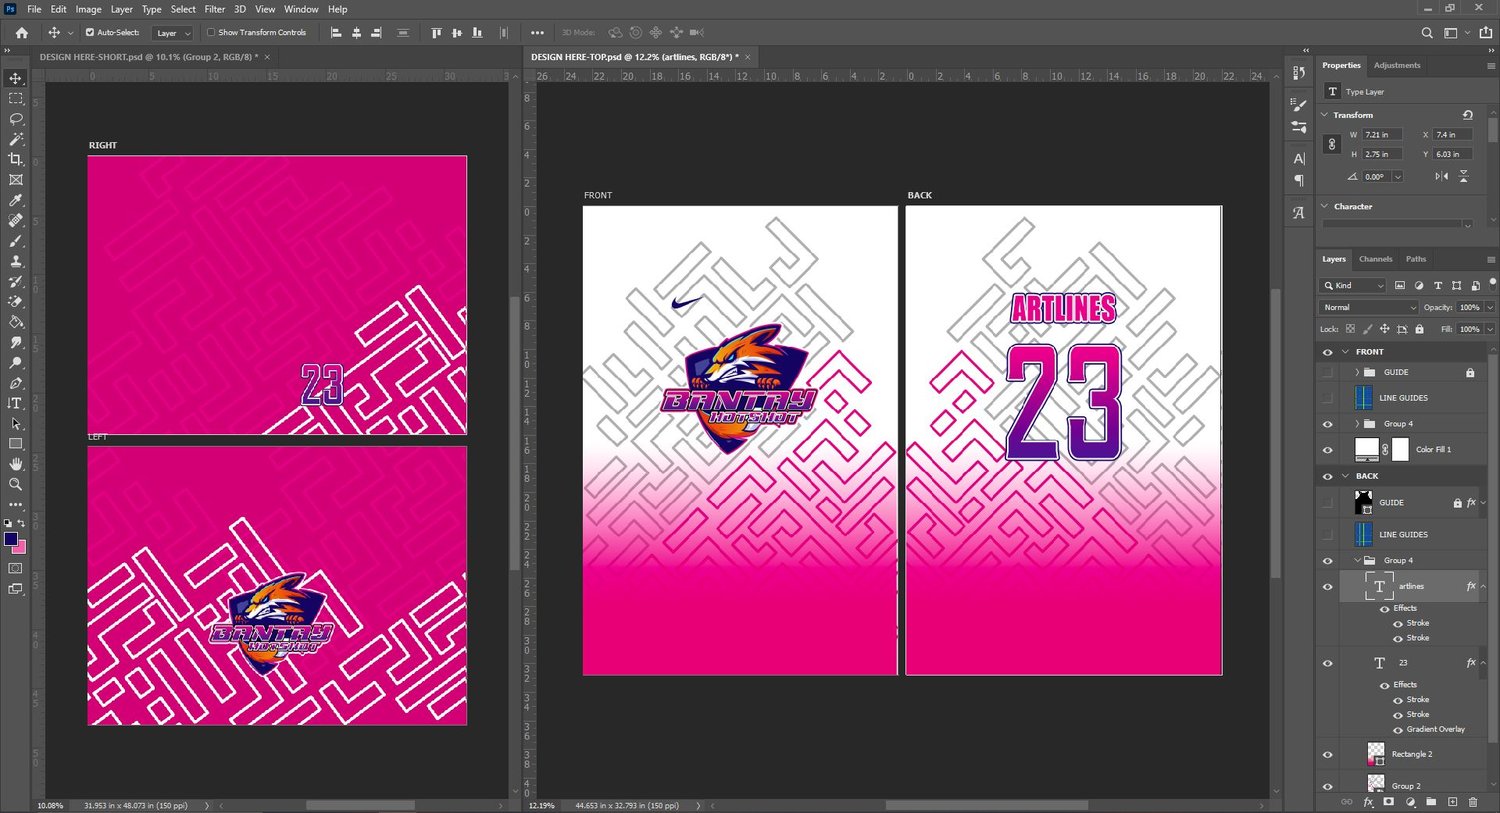This screenshot has width=1500, height=813.
Task: Select the Color Fill 1 layer thumbnail
Action: pos(1366,450)
